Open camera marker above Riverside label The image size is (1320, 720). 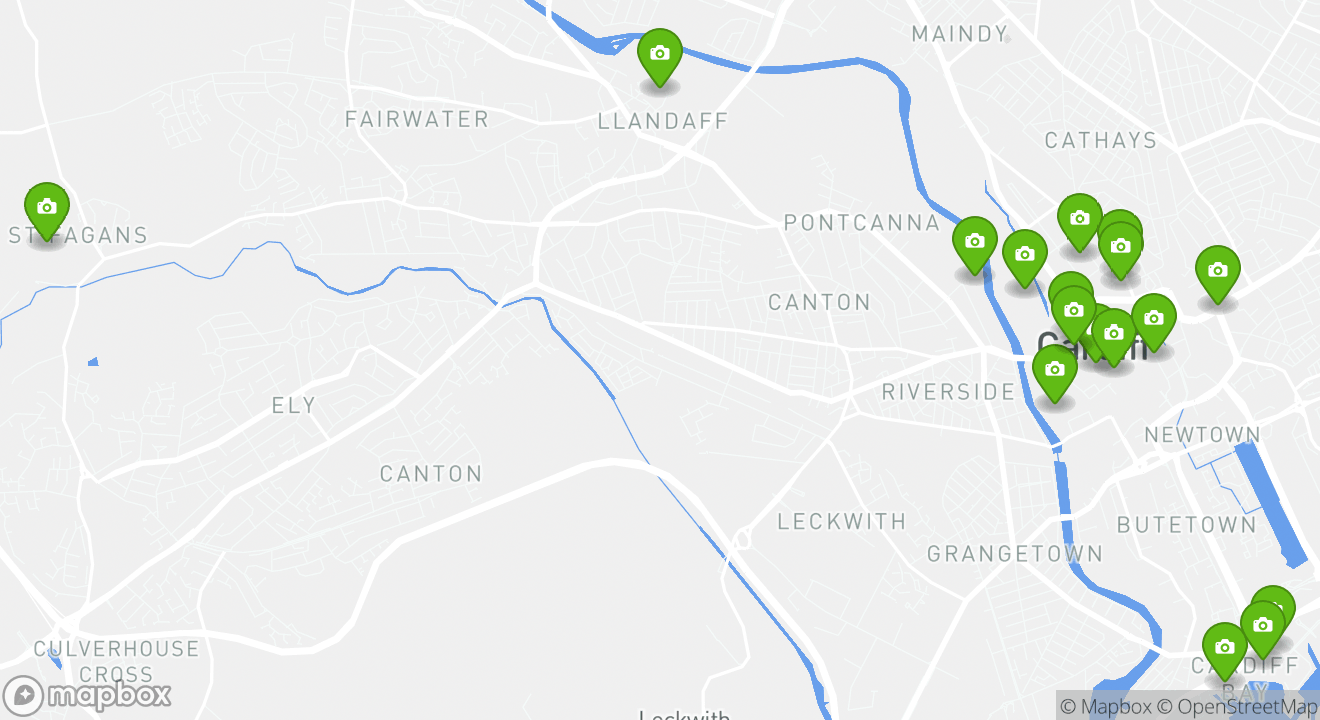1054,372
